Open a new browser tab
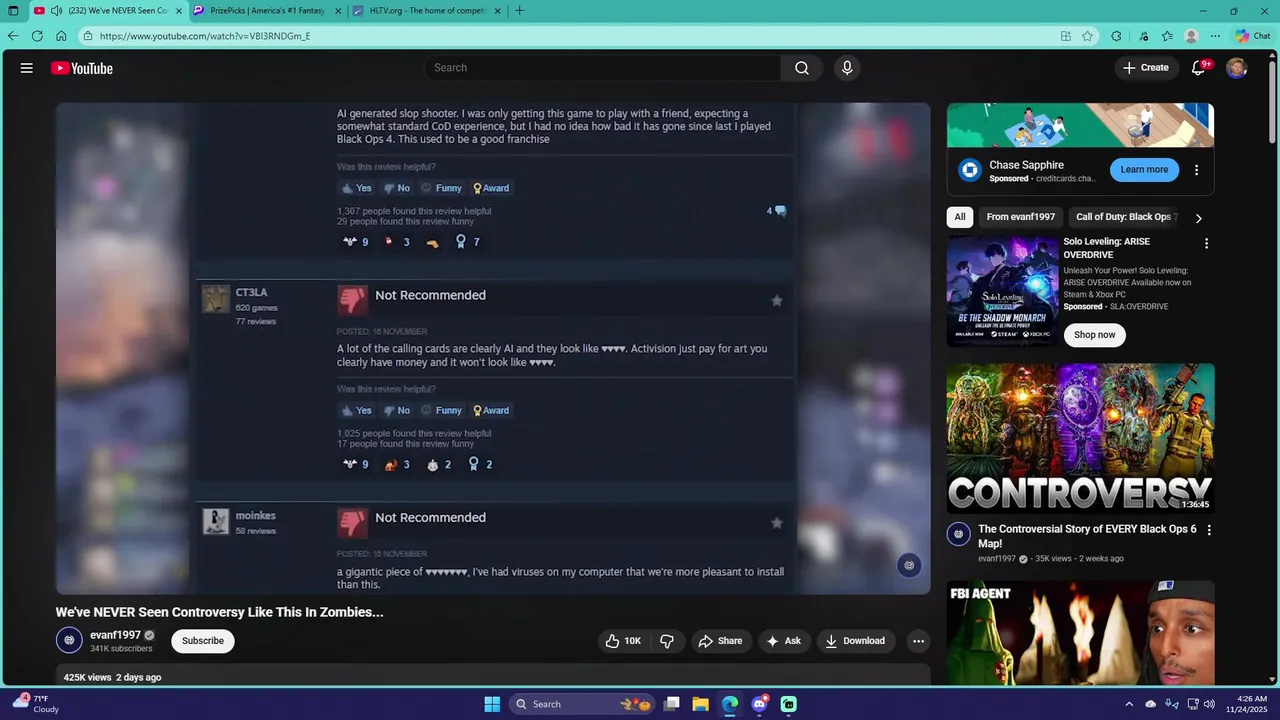The height and width of the screenshot is (720, 1280). coord(519,11)
